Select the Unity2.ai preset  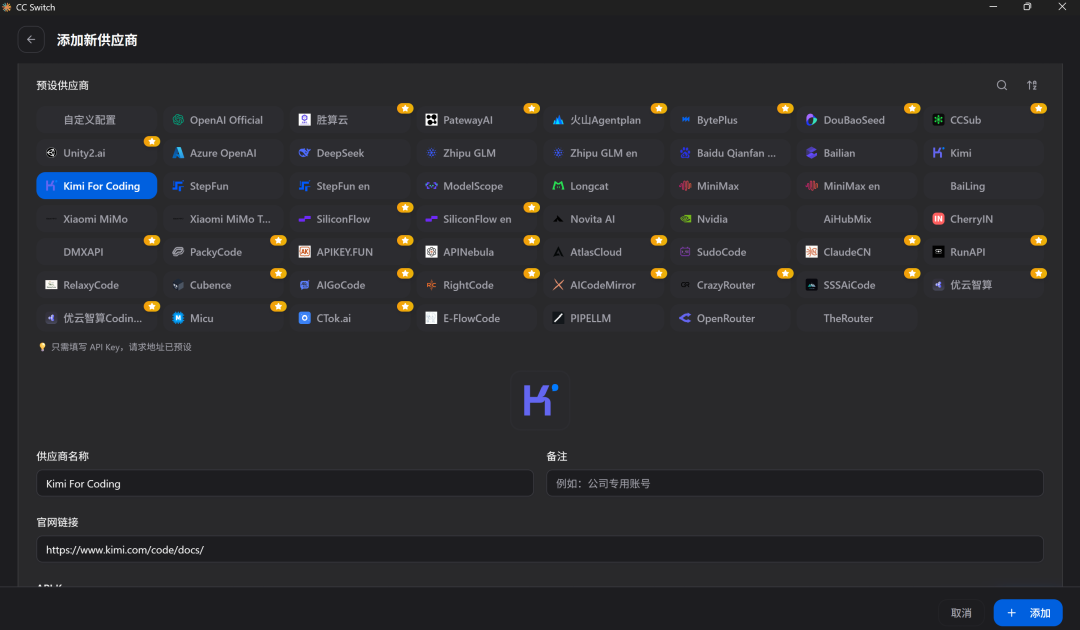pos(96,153)
